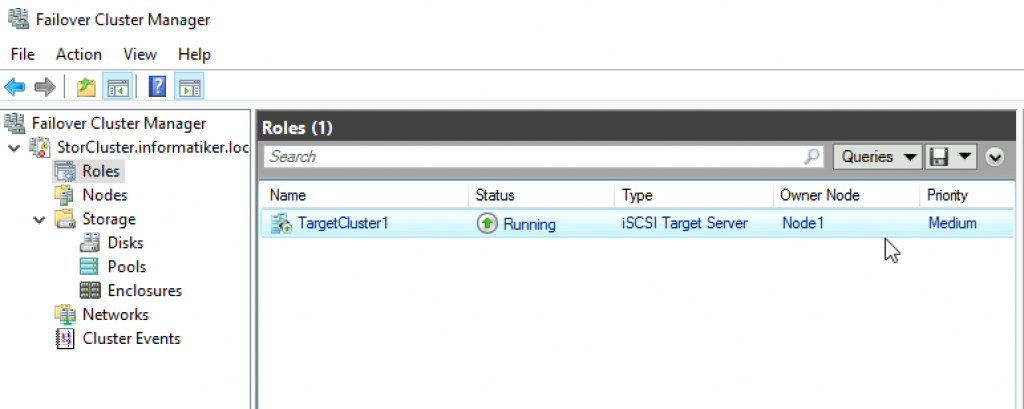1024x409 pixels.
Task: Open the File menu
Action: (x=23, y=54)
